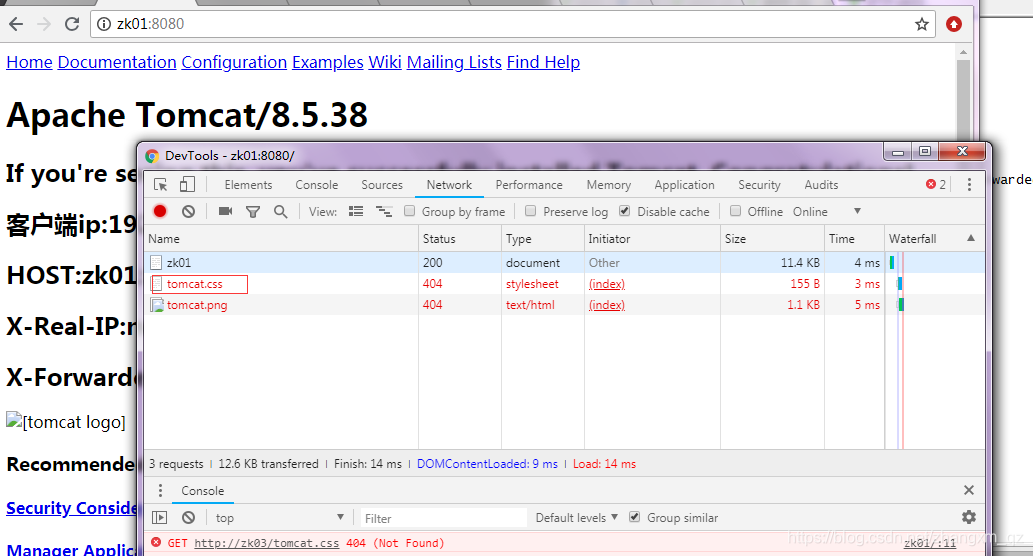Open the Security Considerations link
Viewport: 1033px width, 556px height.
pyautogui.click(x=71, y=508)
